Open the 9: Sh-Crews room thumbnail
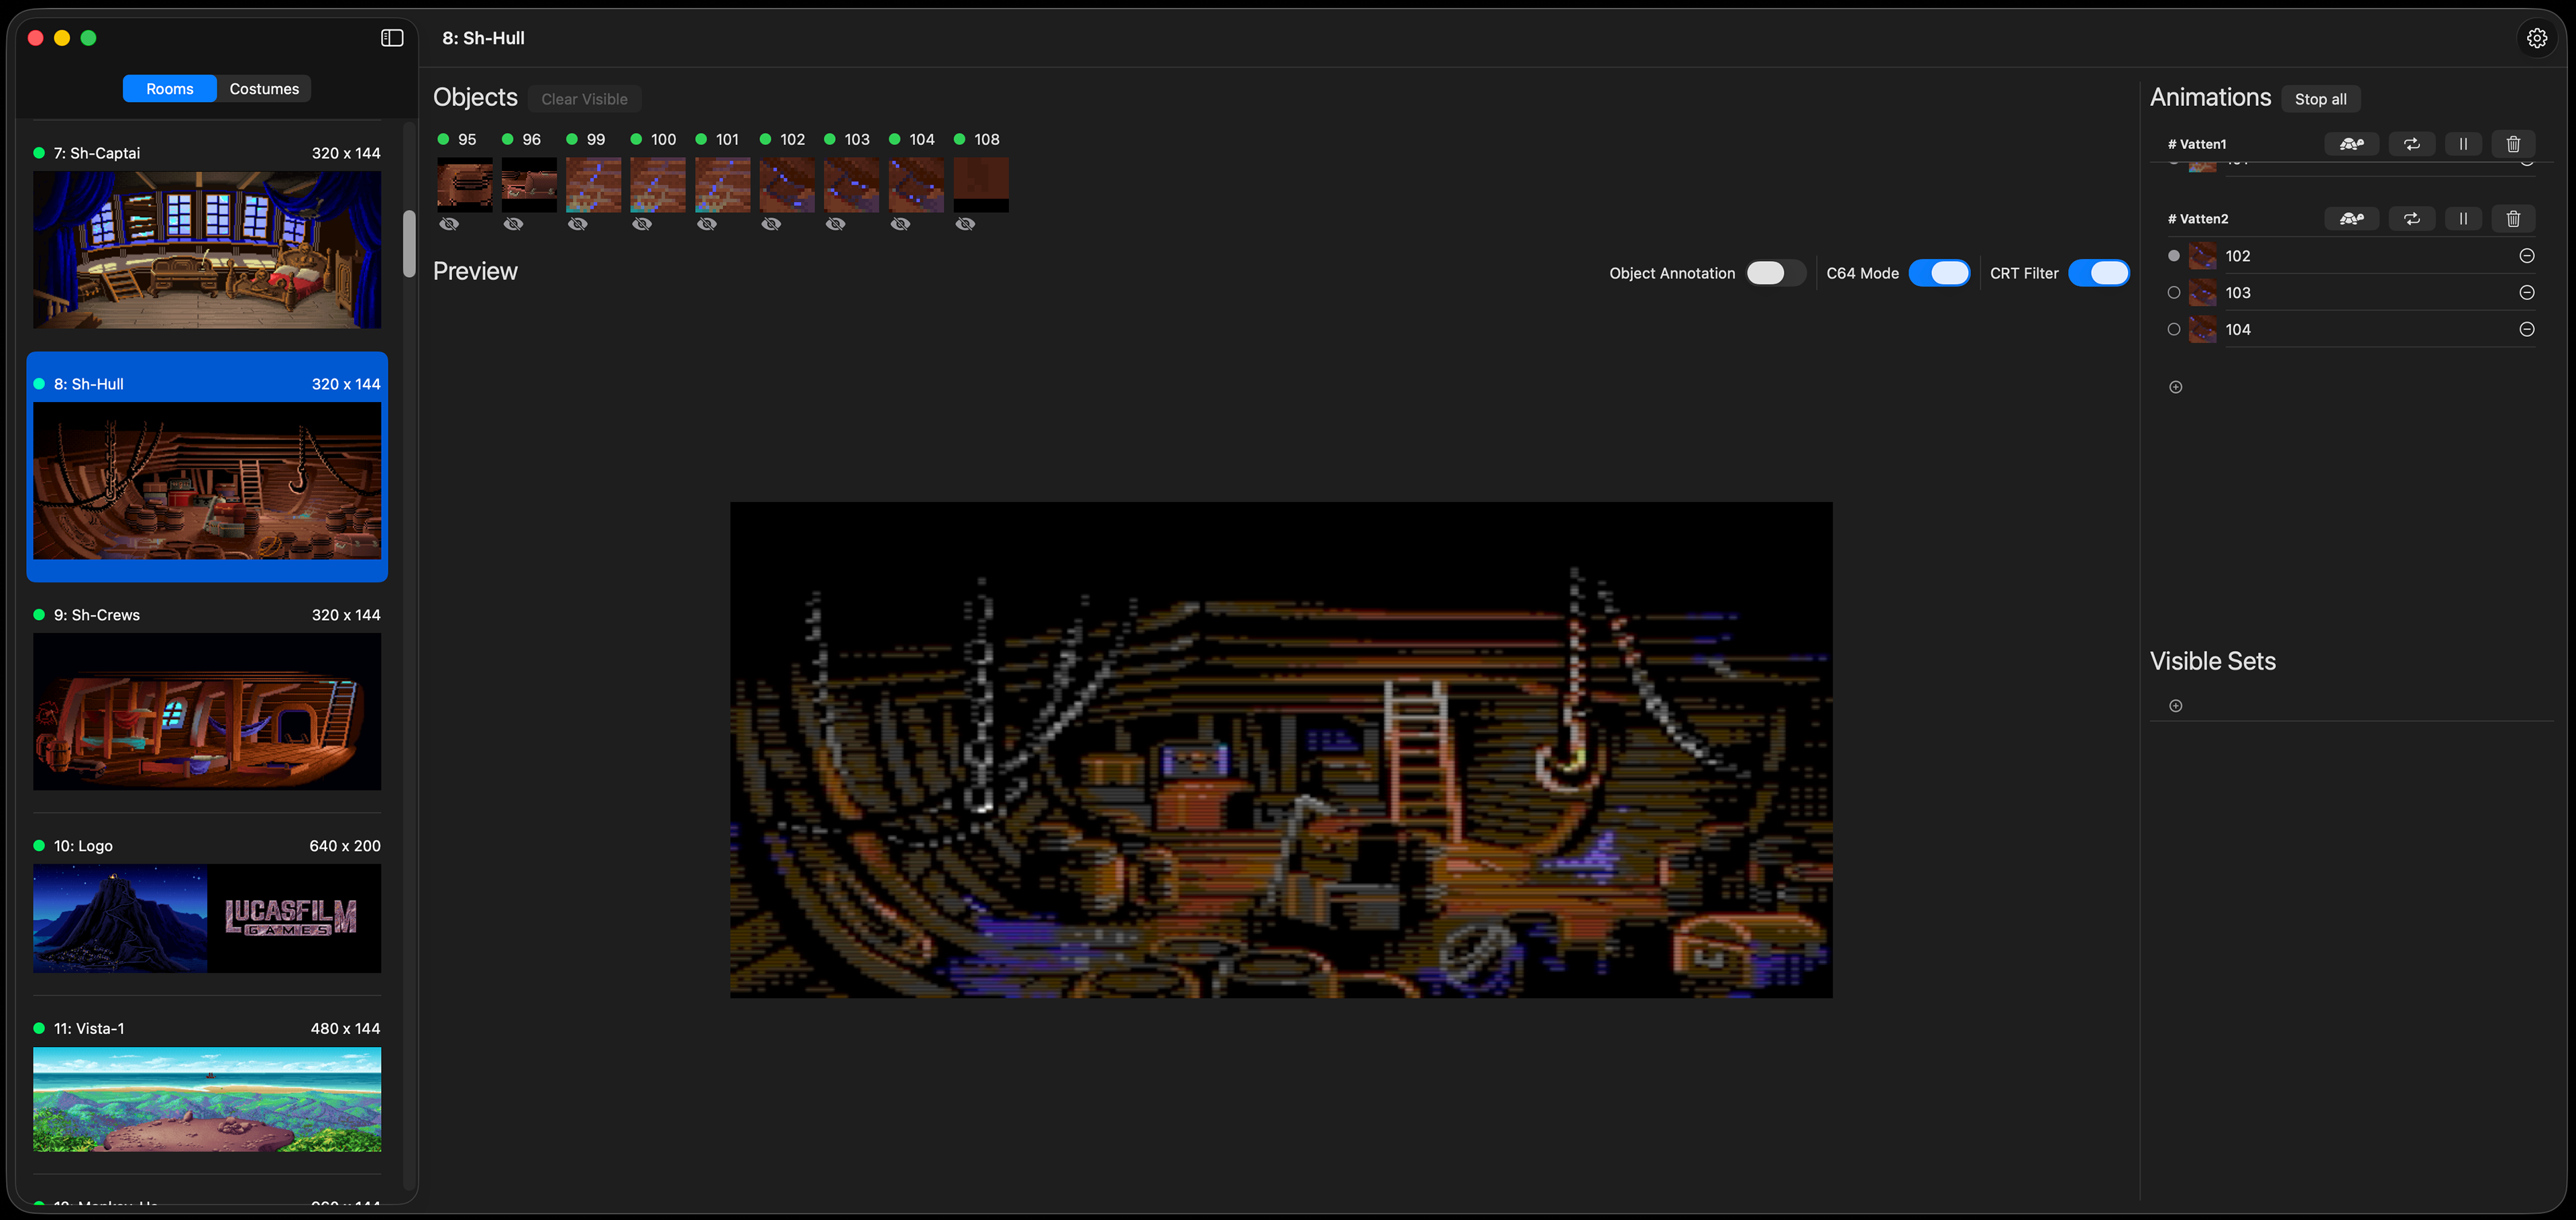Viewport: 2576px width, 1220px height. [x=207, y=711]
